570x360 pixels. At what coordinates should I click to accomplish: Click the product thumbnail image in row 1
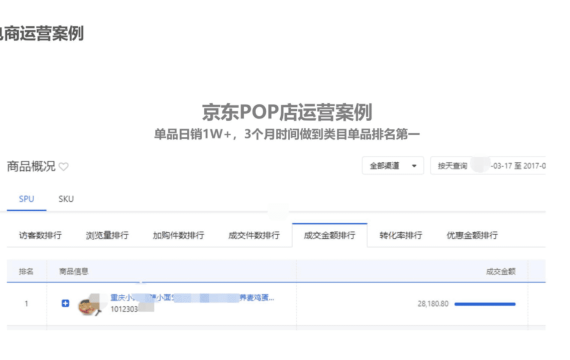(x=89, y=305)
